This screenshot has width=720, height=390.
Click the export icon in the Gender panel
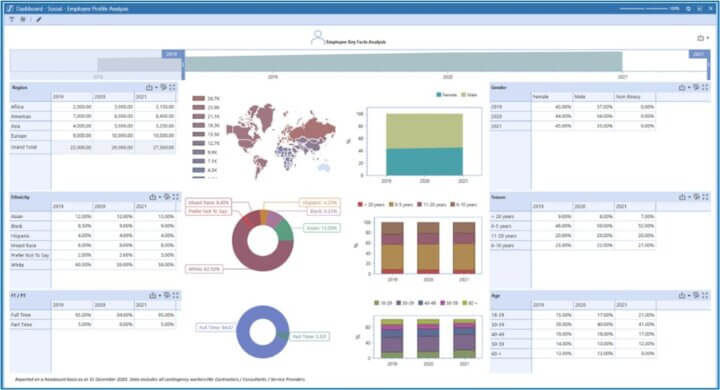pyautogui.click(x=682, y=87)
